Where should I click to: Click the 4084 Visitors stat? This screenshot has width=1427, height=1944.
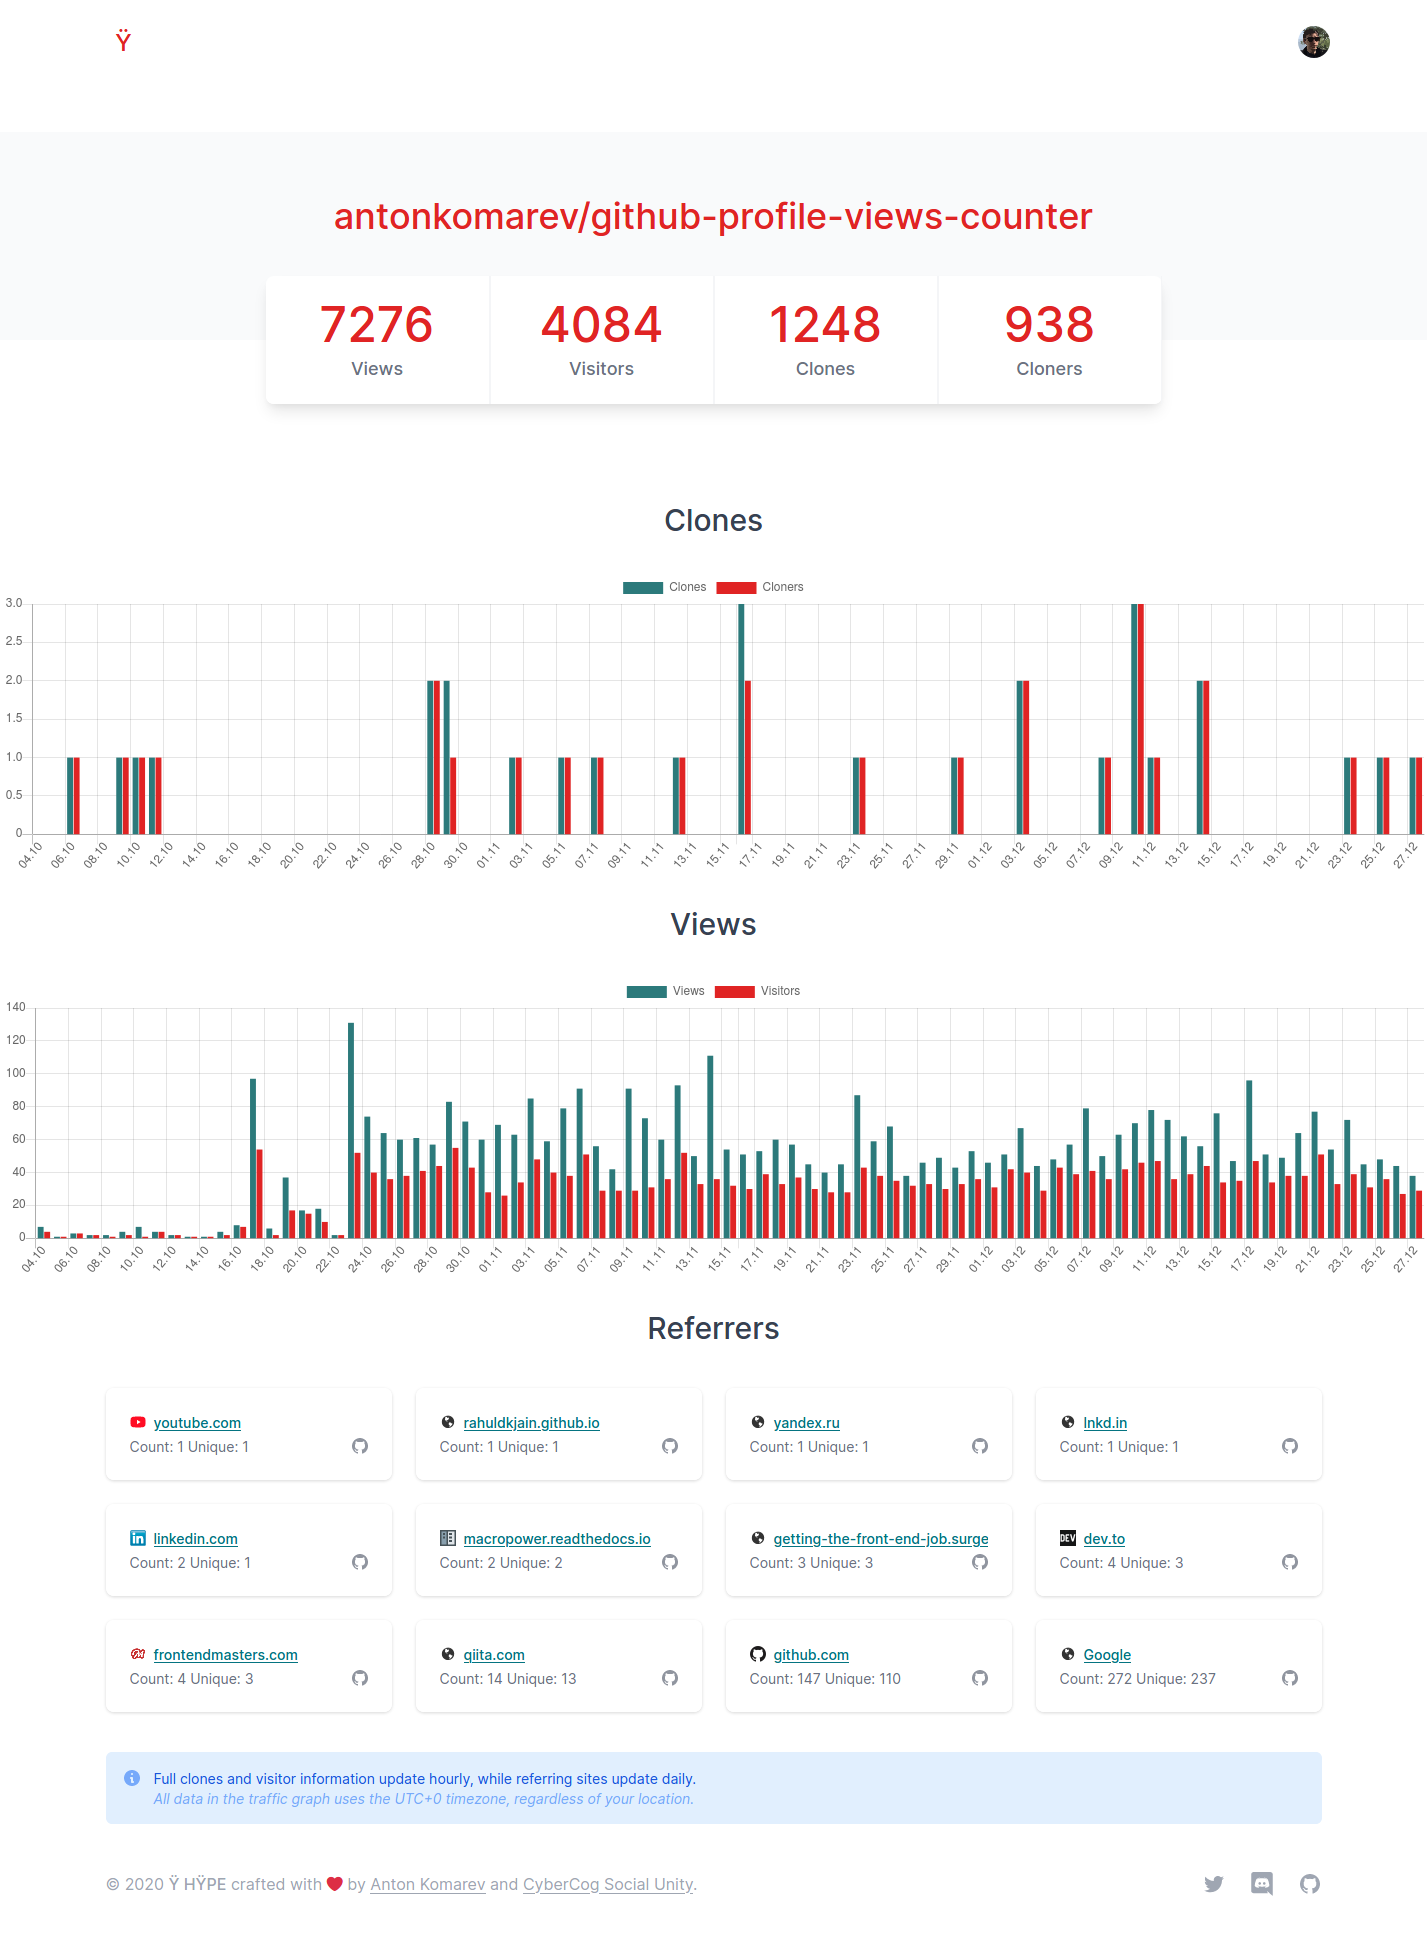601,340
